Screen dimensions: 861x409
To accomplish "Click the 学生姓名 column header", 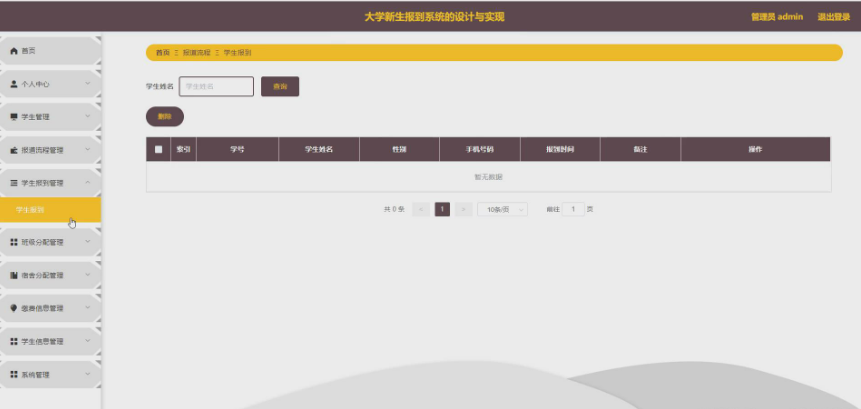I will (319, 149).
